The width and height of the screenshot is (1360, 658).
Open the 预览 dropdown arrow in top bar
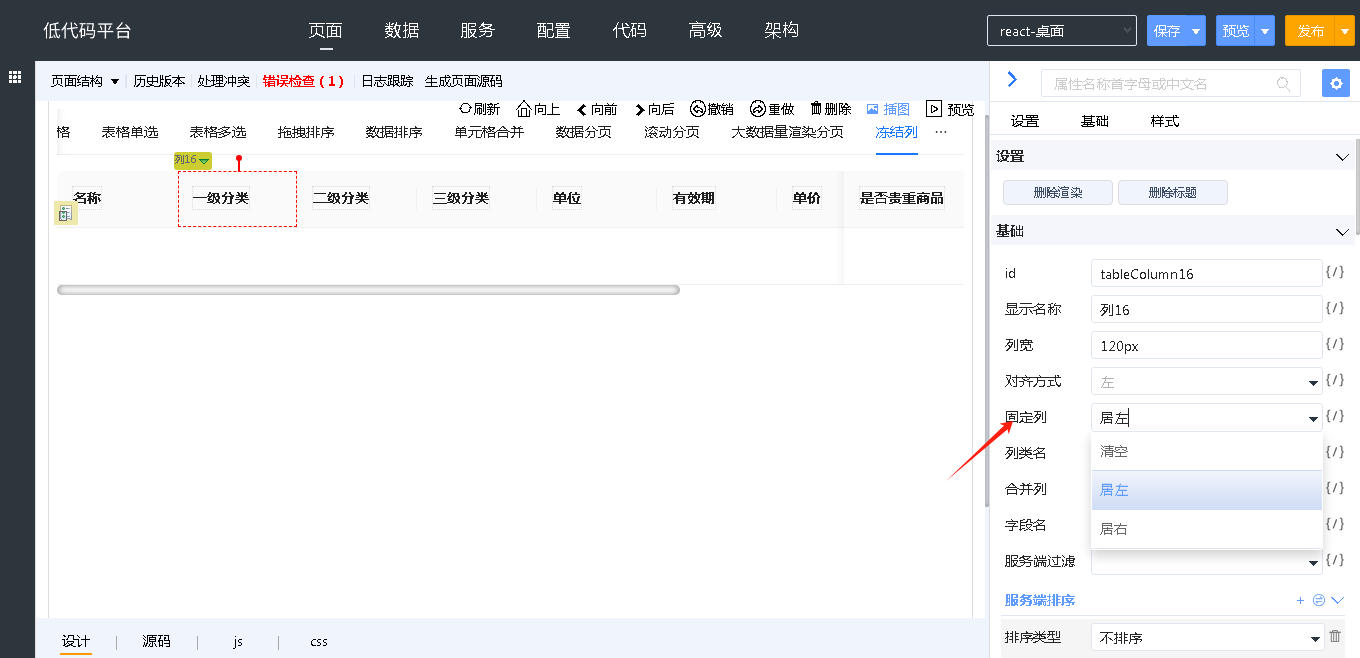click(x=1265, y=31)
